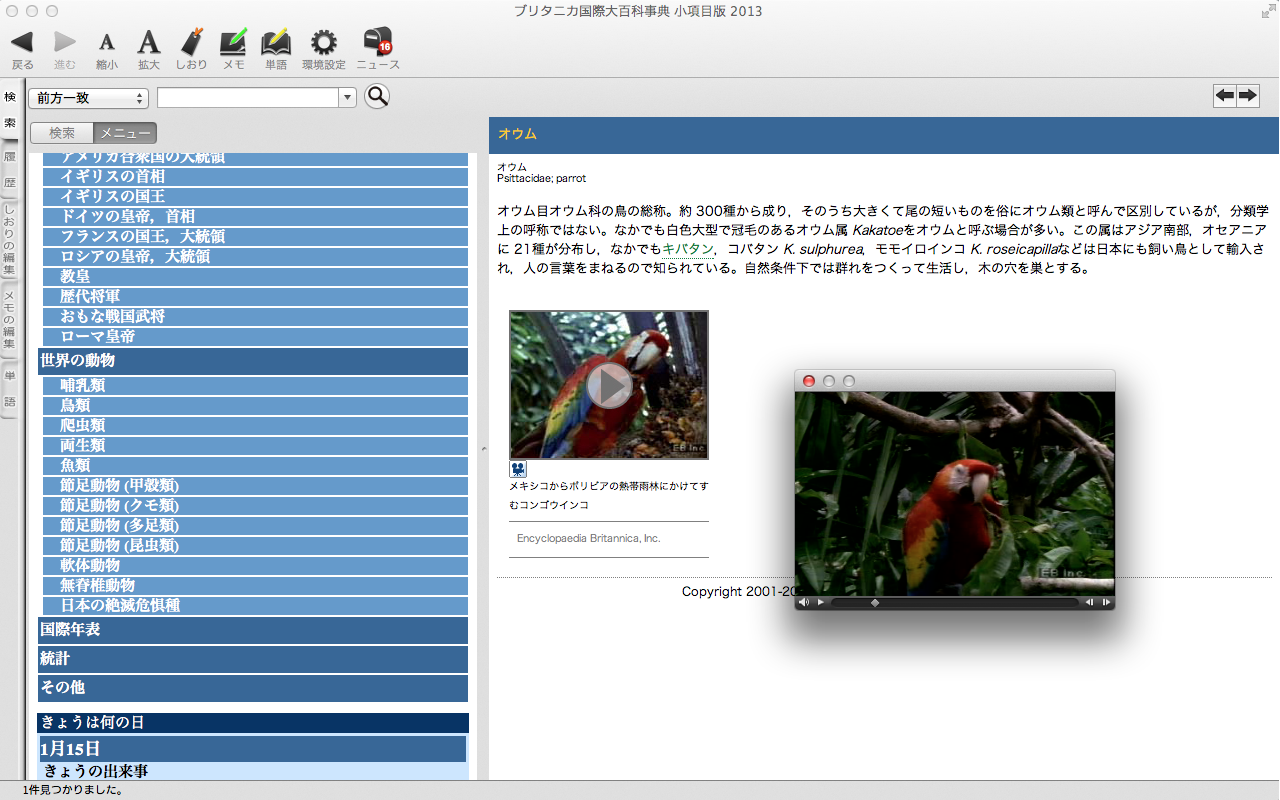Switch to the 検索 segment tab
Image resolution: width=1280 pixels, height=800 pixels.
[62, 133]
